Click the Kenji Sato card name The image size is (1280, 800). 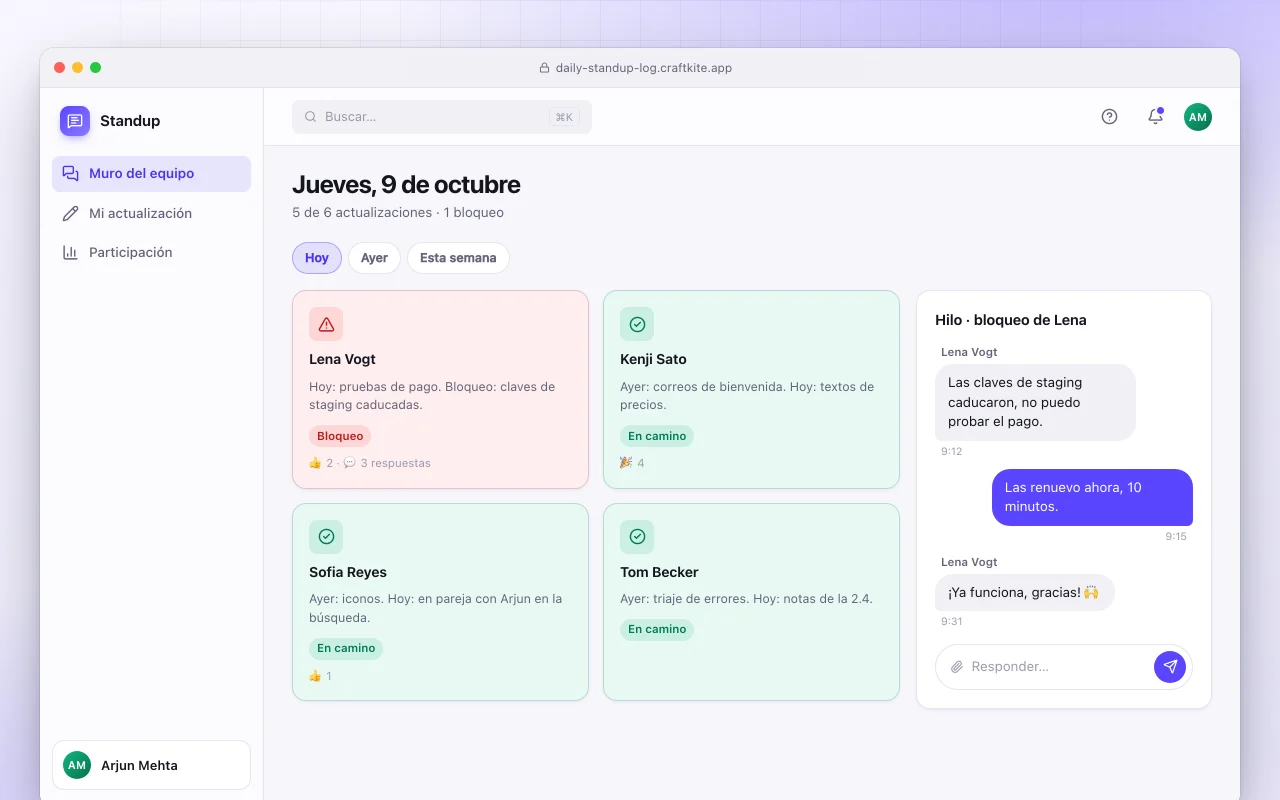(x=653, y=359)
